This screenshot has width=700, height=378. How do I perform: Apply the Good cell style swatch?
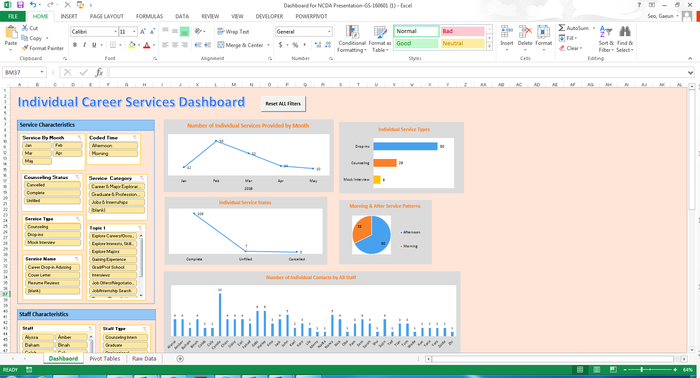point(416,43)
